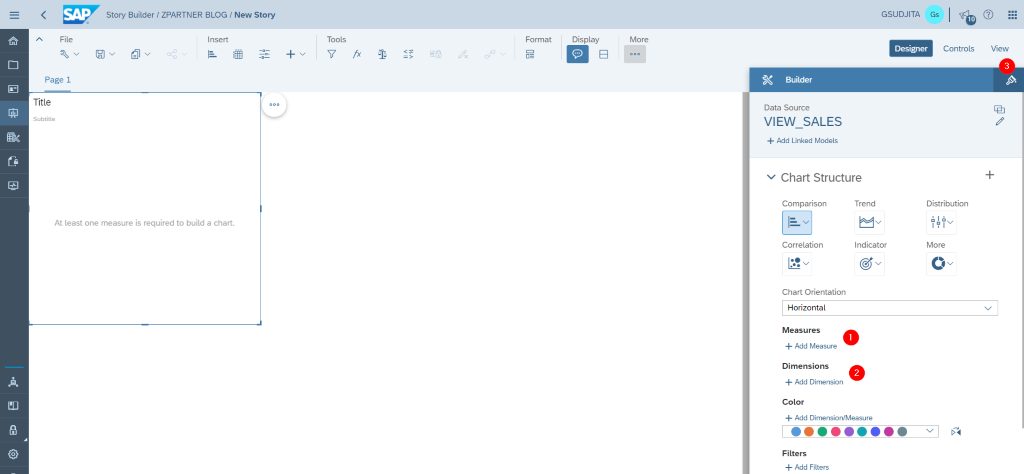
Task: Open the Help question mark icon
Action: click(x=988, y=14)
